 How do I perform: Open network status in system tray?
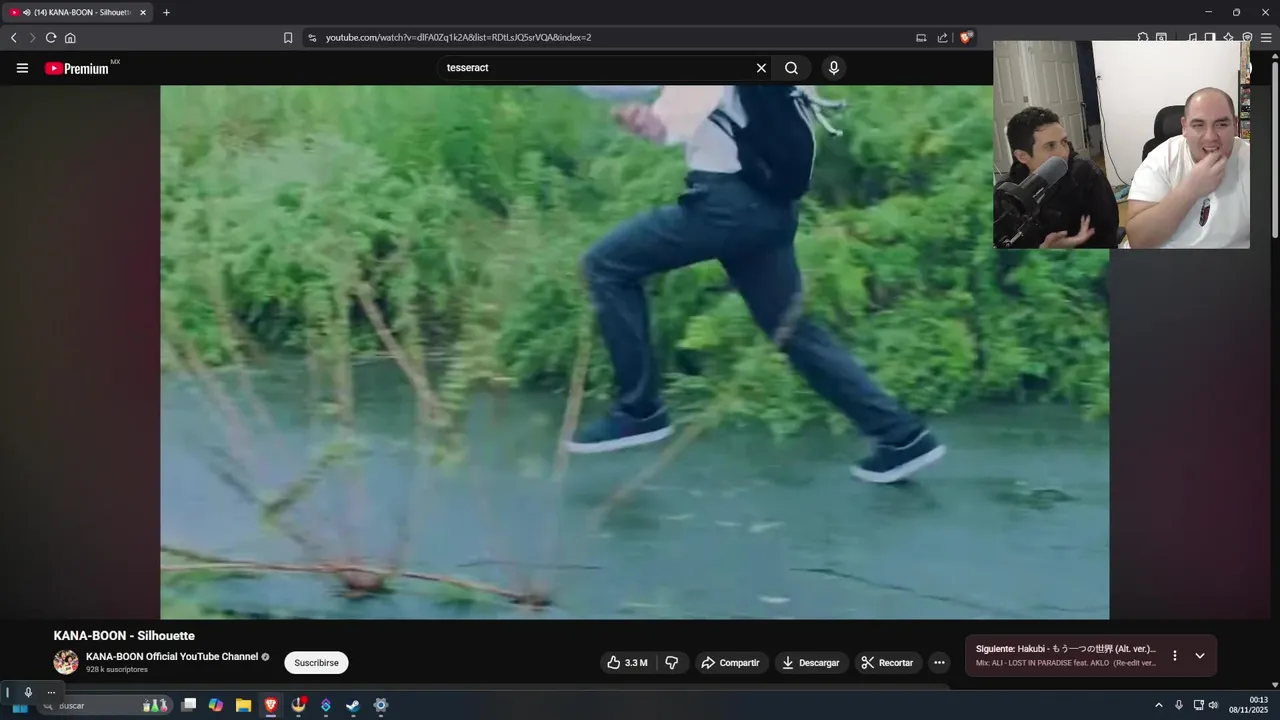1198,705
